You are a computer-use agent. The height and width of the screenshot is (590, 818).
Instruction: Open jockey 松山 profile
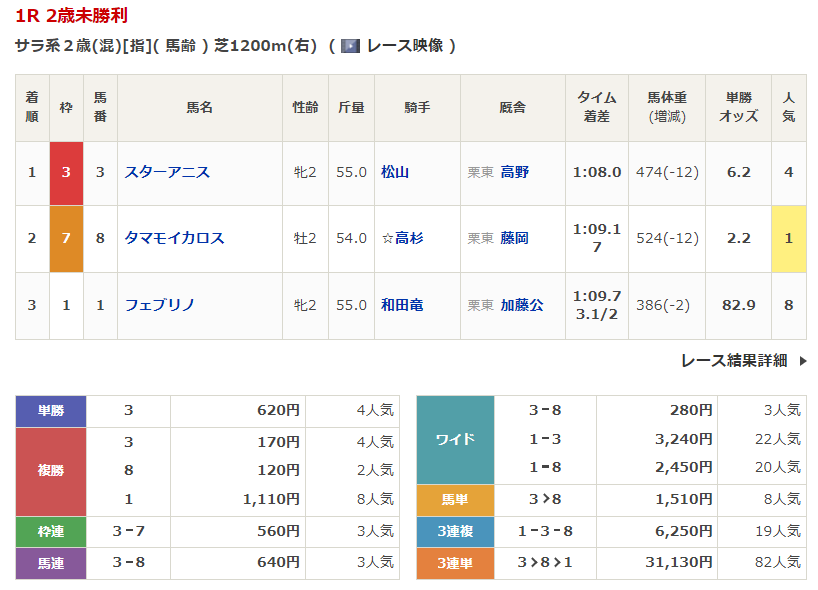(395, 172)
